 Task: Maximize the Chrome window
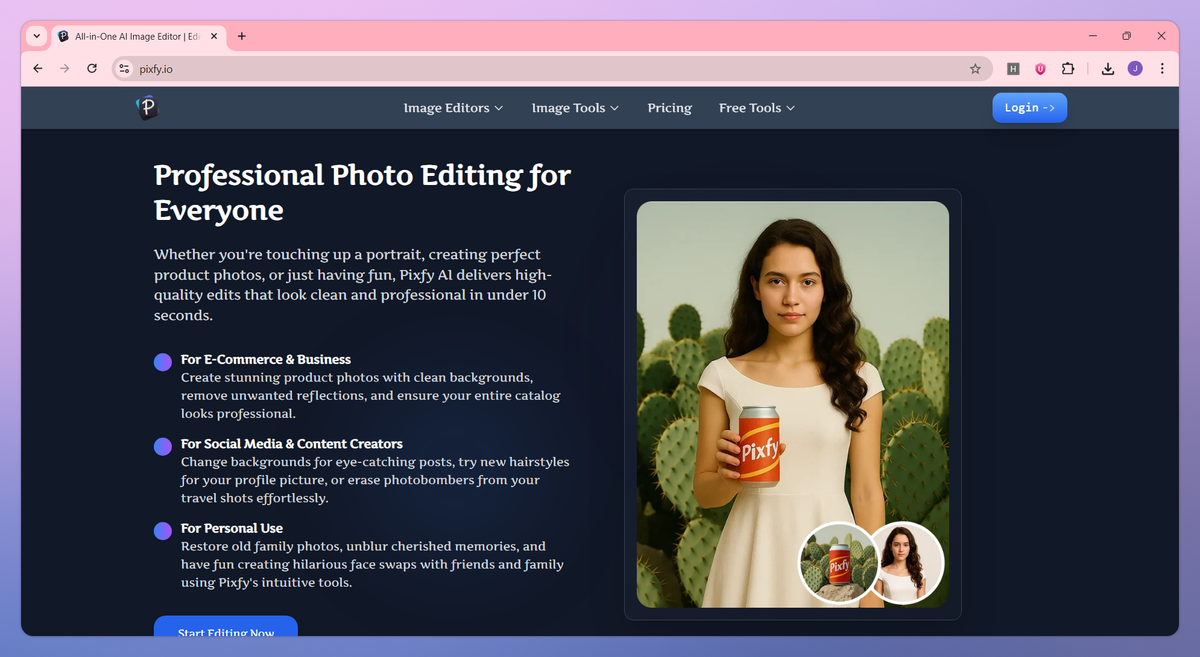[x=1126, y=36]
